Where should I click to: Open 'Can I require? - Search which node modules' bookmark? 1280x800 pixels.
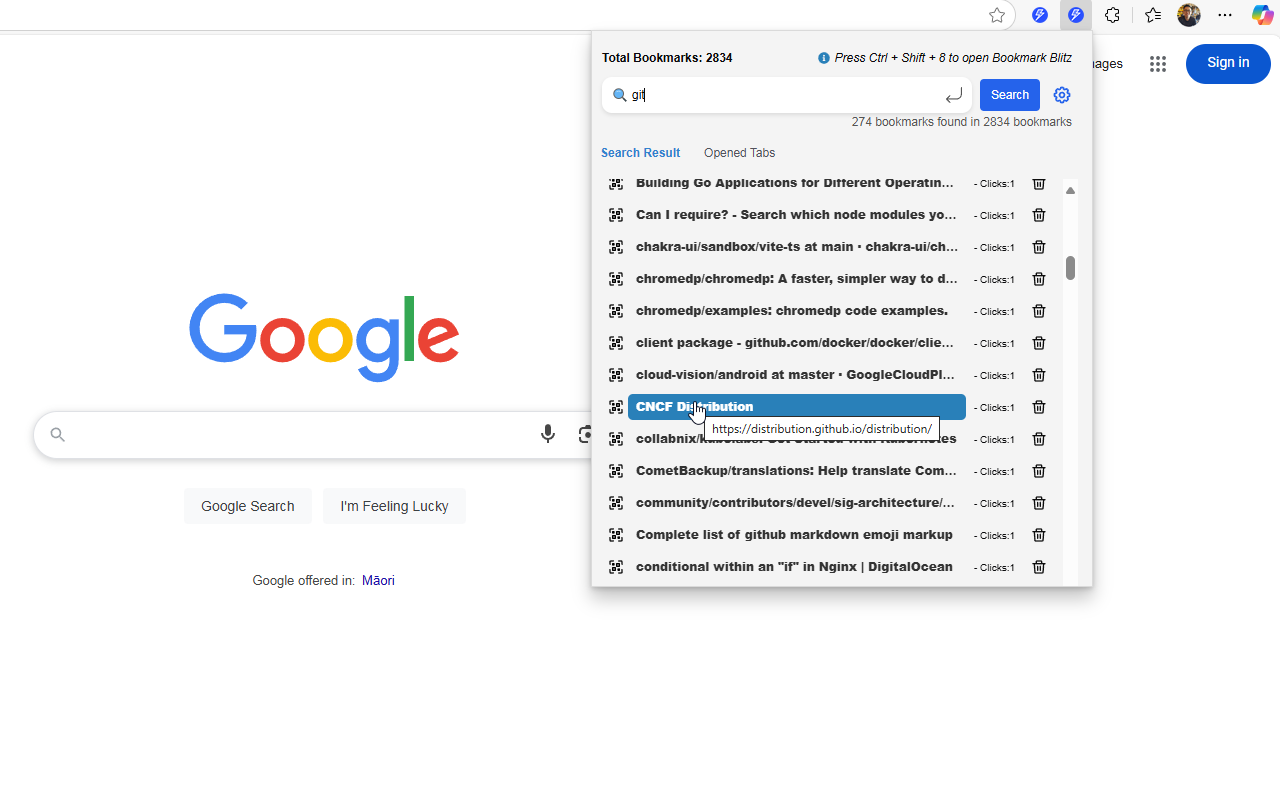797,215
